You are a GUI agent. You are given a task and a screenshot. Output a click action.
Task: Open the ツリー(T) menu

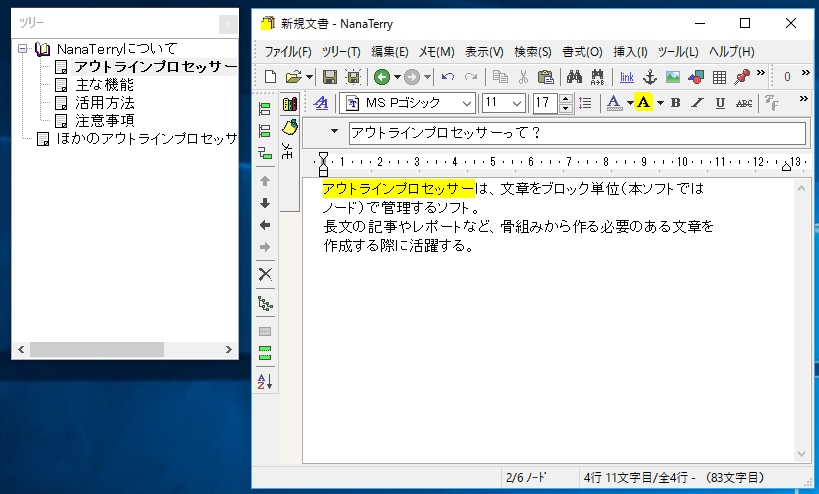(x=341, y=52)
